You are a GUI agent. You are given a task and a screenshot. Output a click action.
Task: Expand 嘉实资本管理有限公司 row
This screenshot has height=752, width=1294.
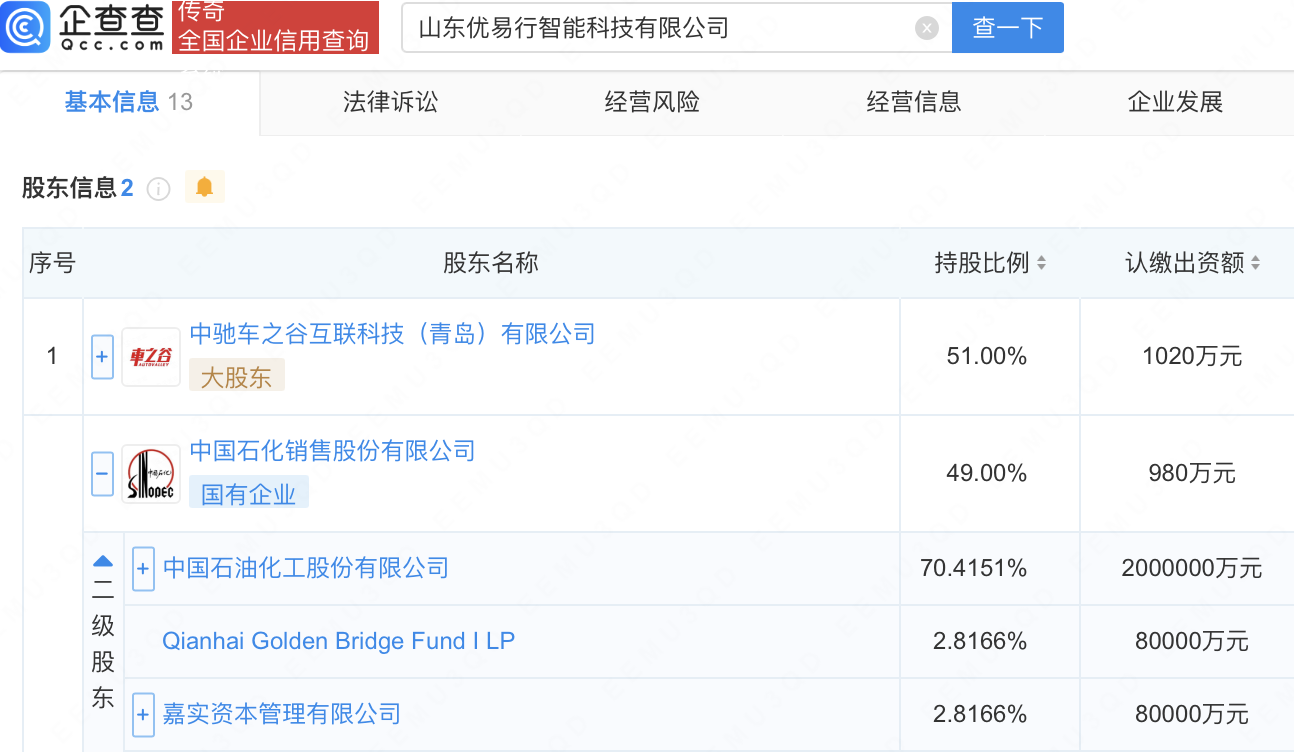(143, 715)
